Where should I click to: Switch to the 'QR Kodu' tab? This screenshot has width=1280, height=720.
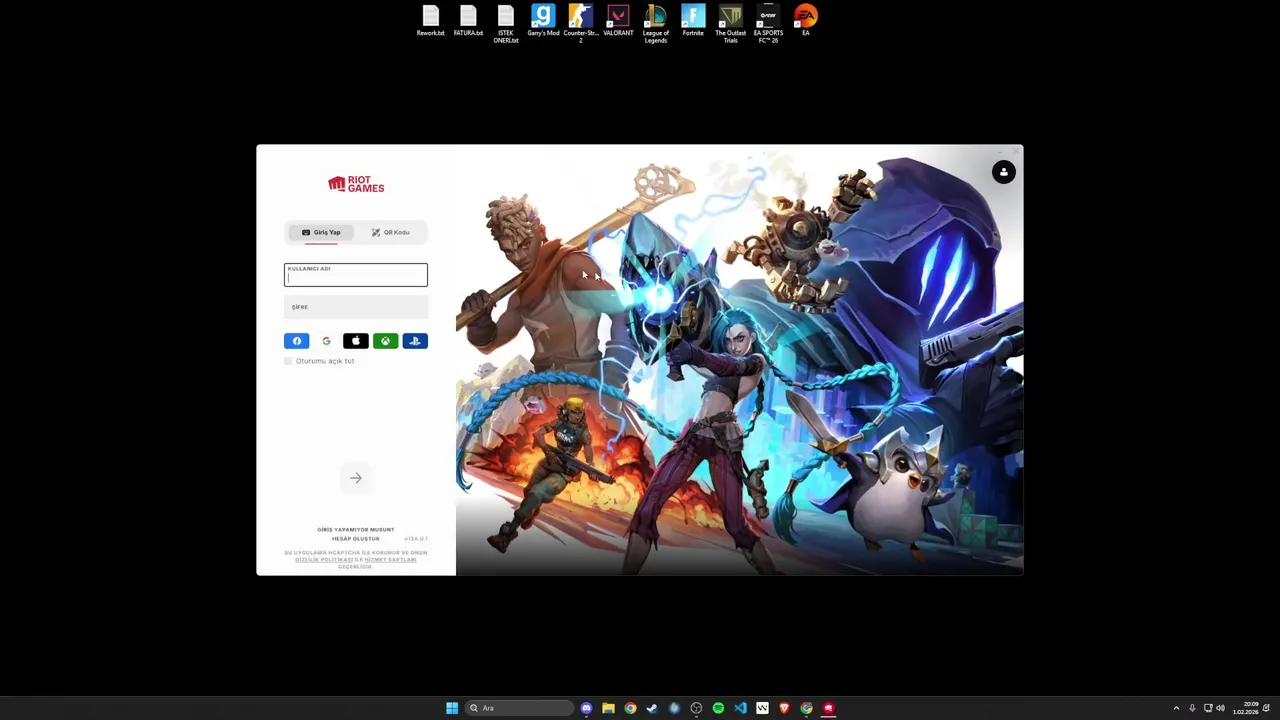point(390,232)
